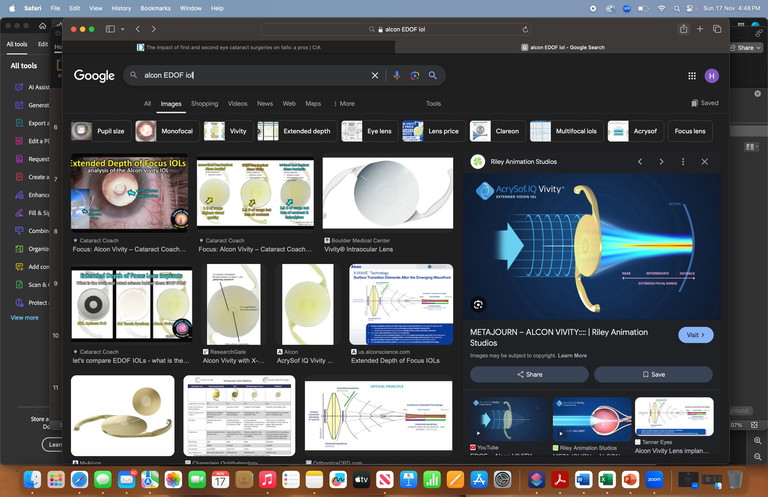The height and width of the screenshot is (497, 768).
Task: Open Finder from the Dock
Action: pos(32,479)
